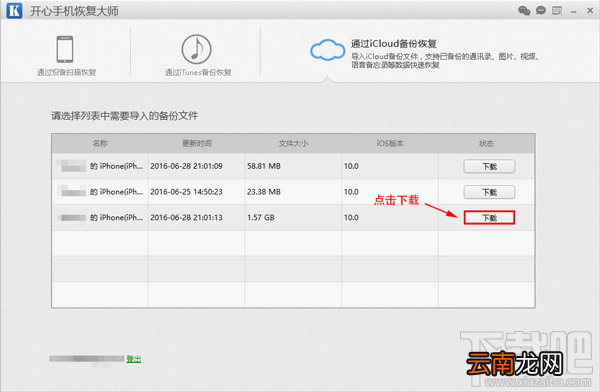This screenshot has width=600, height=392.
Task: Click iOS version 10.0 in 23.38 MB row
Action: (x=351, y=192)
